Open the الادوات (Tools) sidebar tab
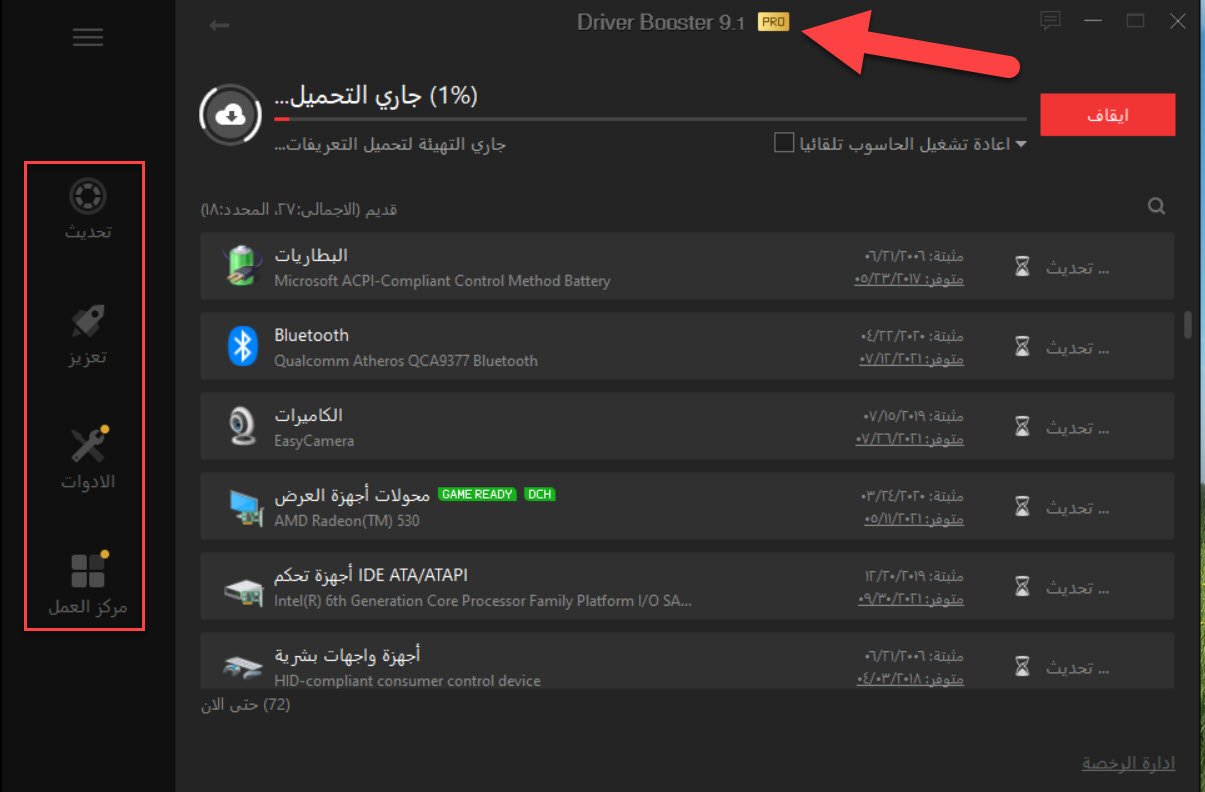This screenshot has width=1205, height=792. click(88, 459)
